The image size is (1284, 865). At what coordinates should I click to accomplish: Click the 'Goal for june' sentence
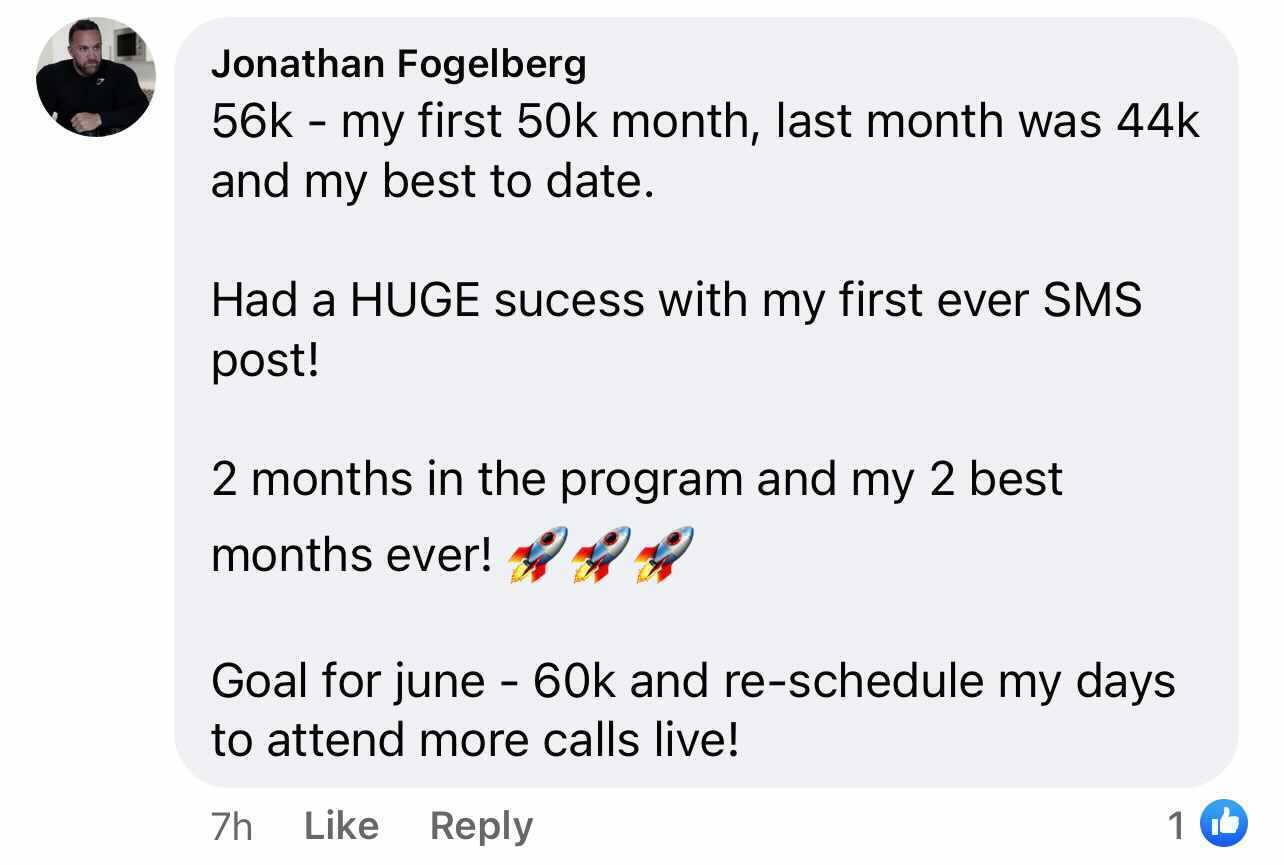[x=693, y=682]
